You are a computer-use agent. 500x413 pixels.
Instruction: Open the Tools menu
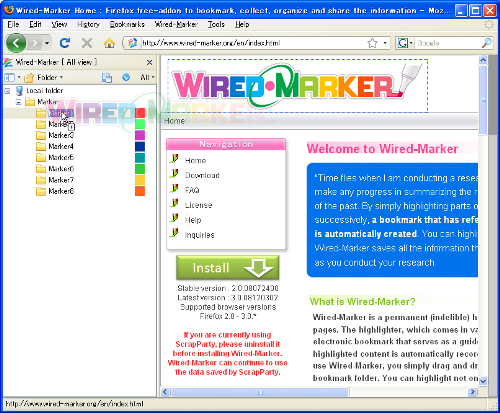point(216,24)
